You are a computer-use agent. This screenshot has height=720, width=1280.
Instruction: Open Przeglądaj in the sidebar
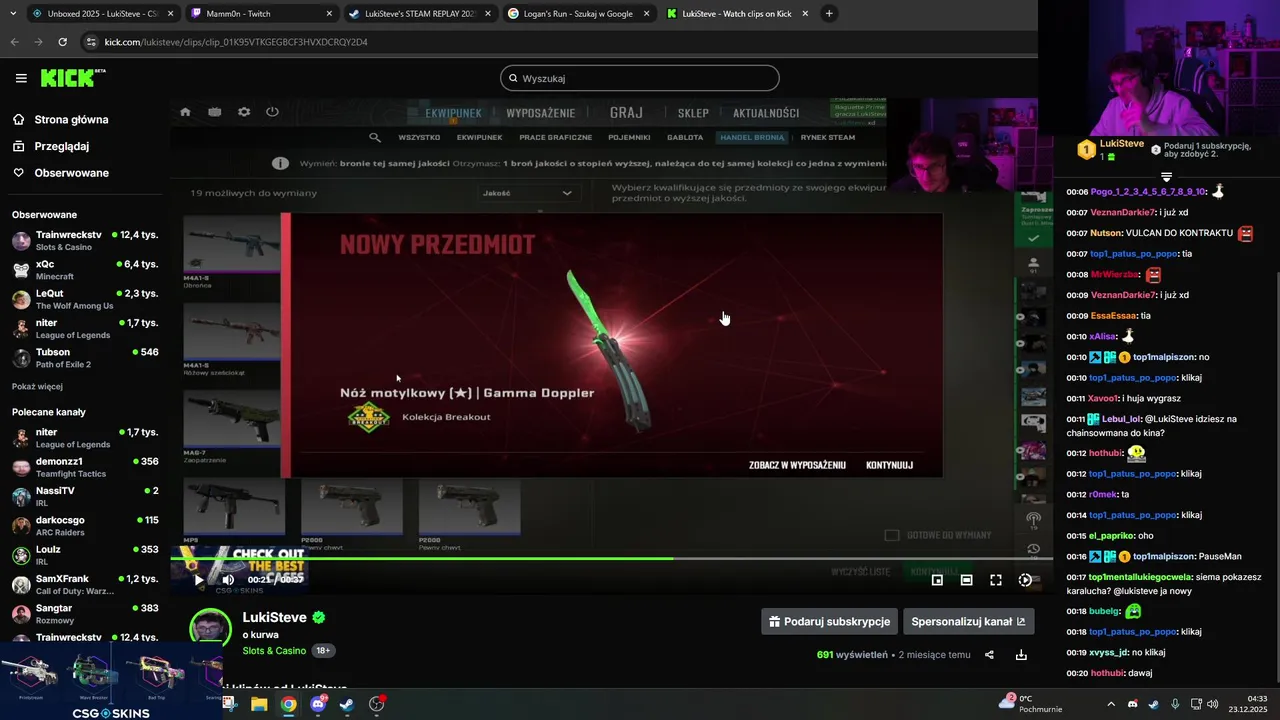[x=61, y=146]
